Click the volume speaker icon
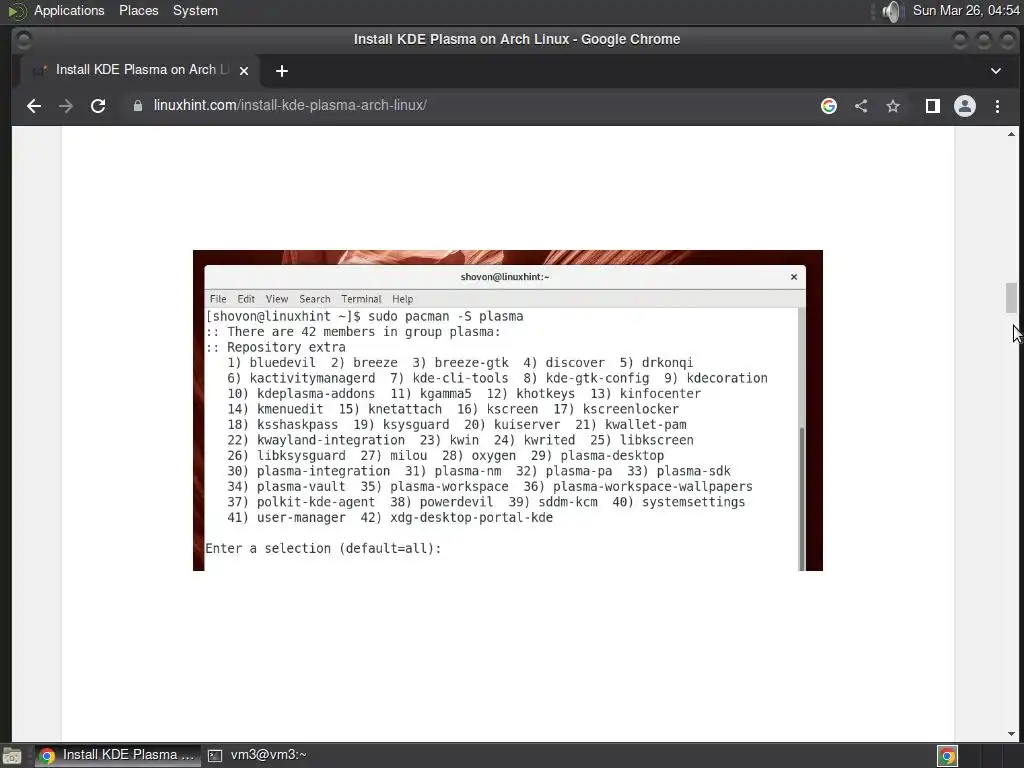 (891, 11)
